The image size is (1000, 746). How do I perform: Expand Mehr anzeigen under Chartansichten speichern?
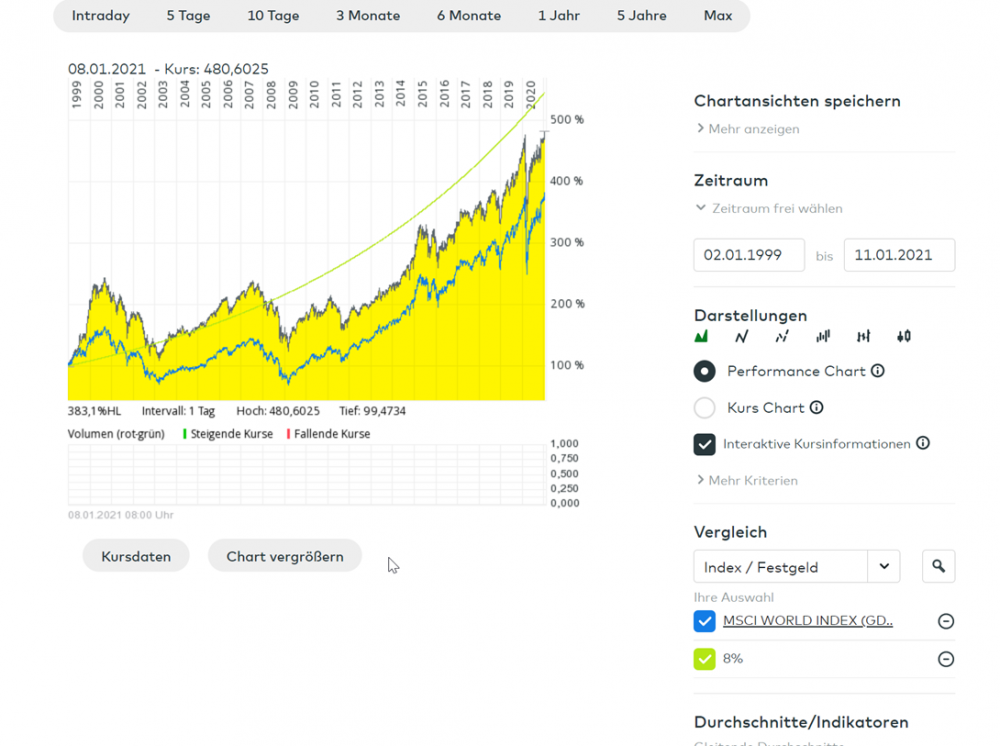tap(747, 129)
